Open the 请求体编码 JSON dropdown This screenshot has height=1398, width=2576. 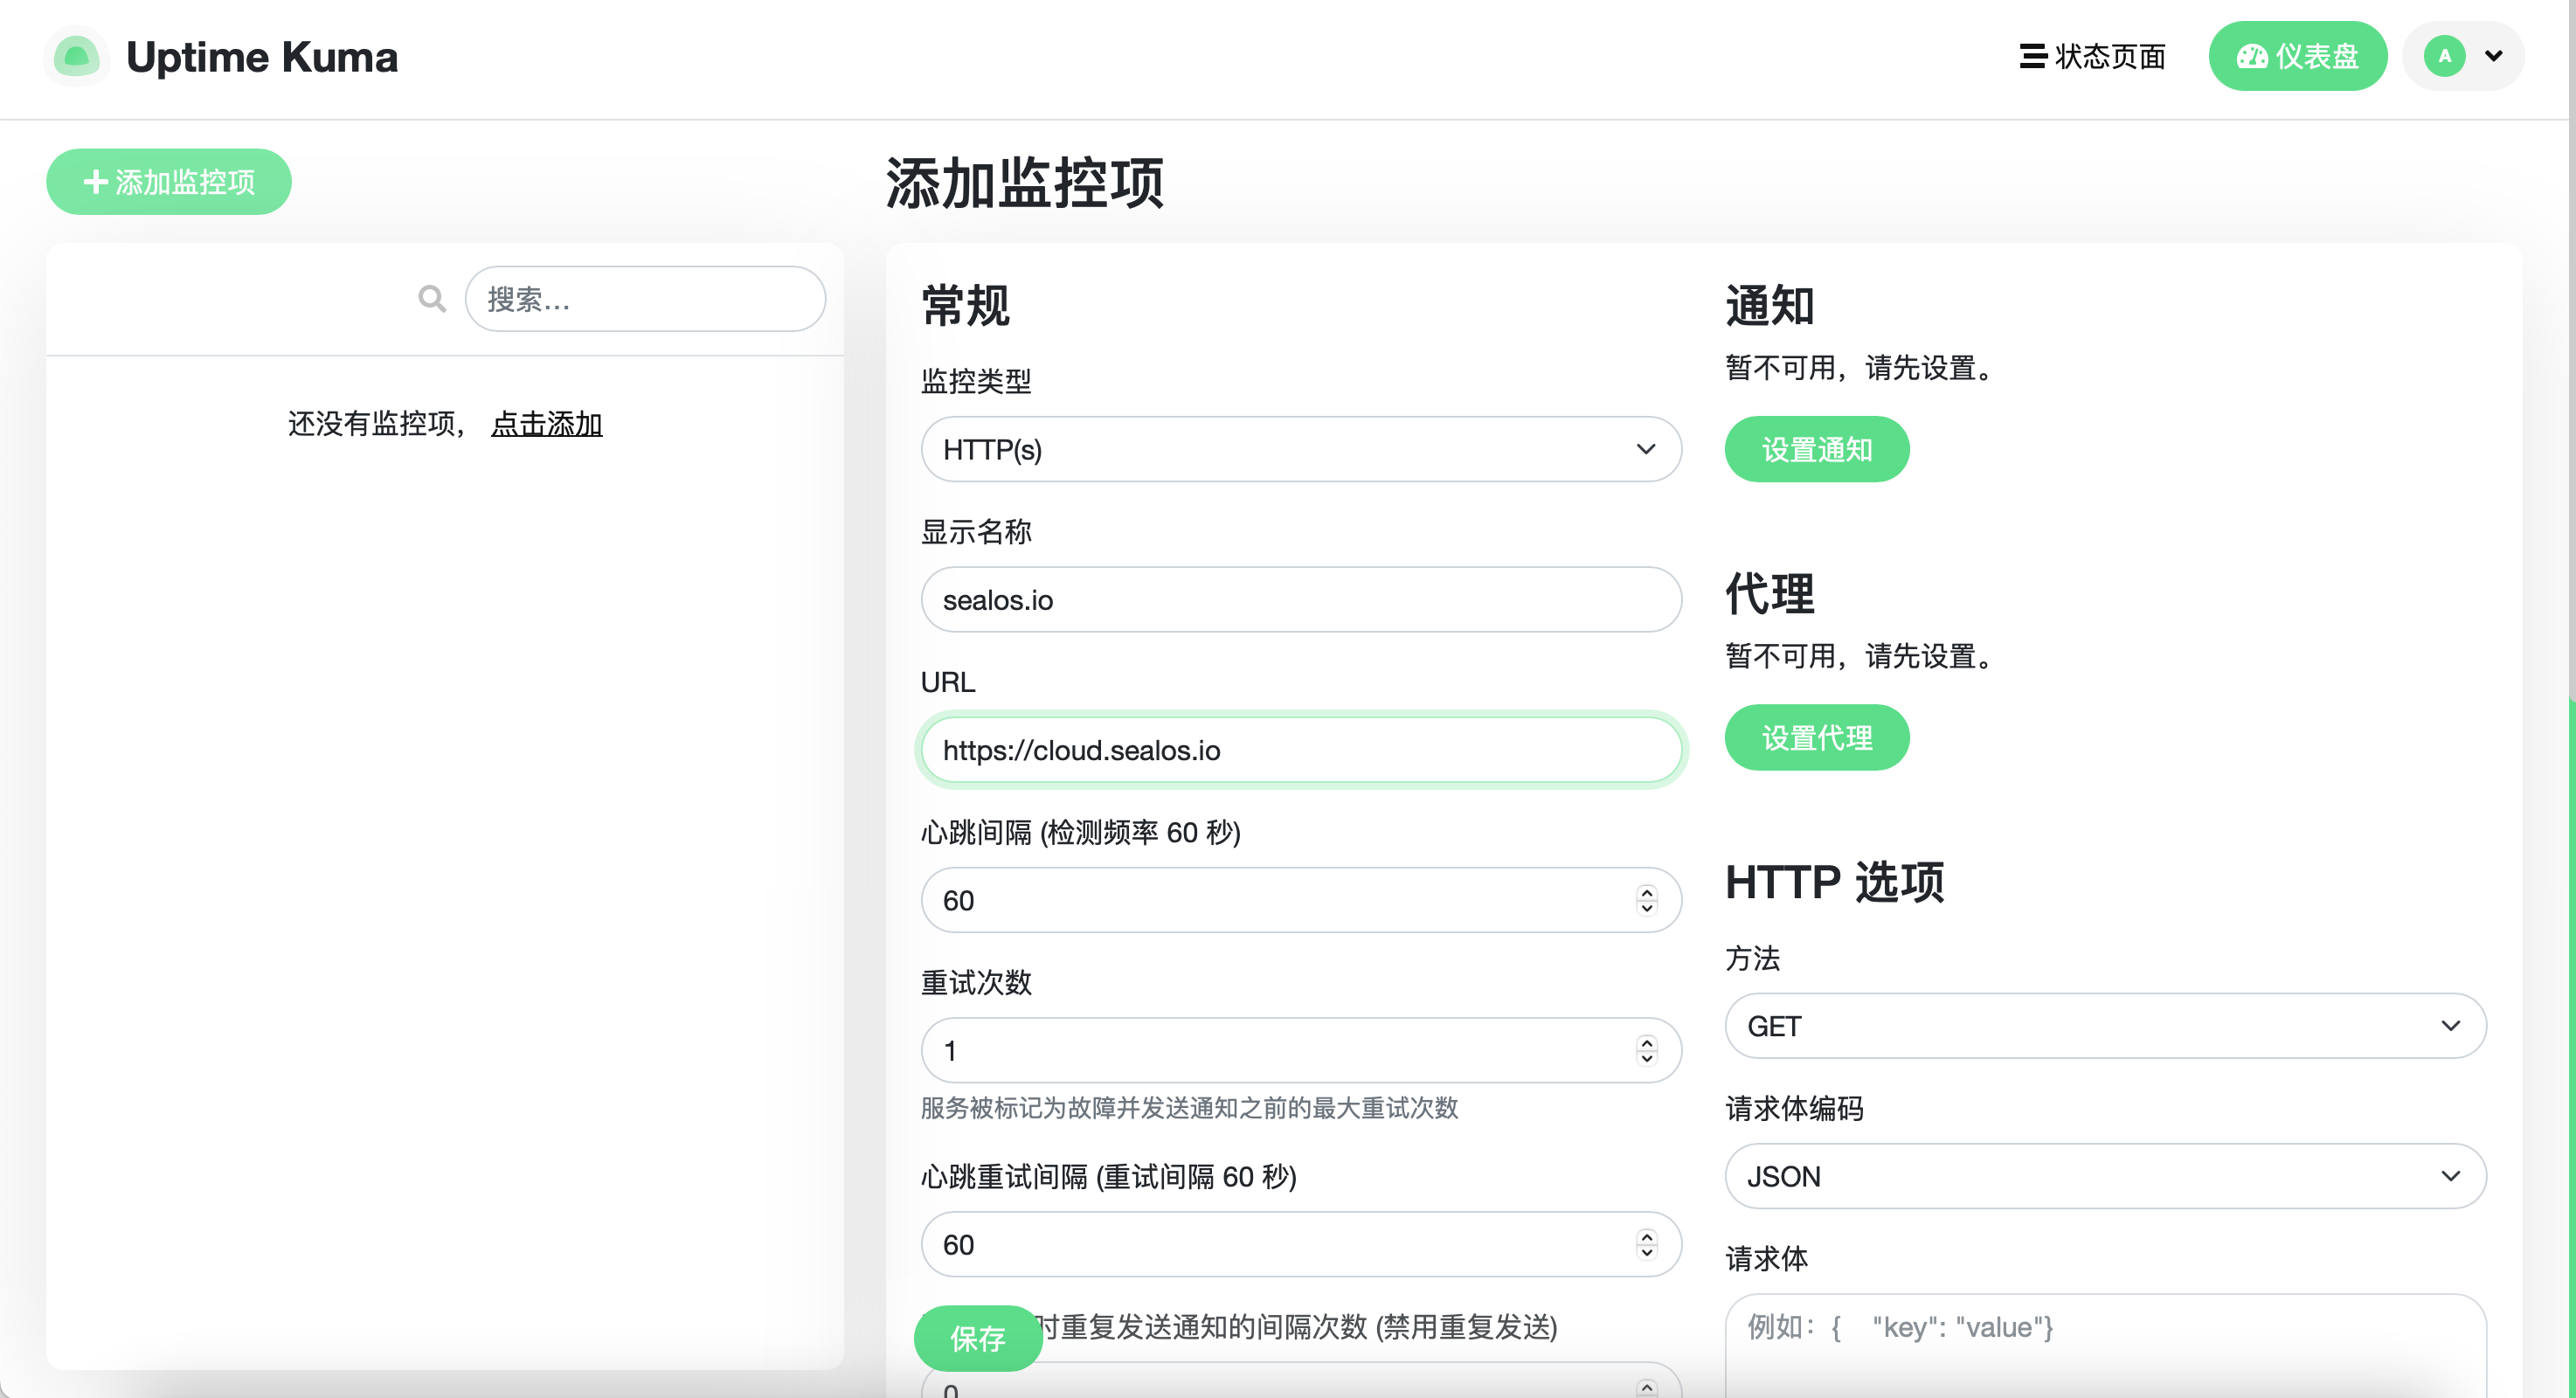tap(2105, 1176)
